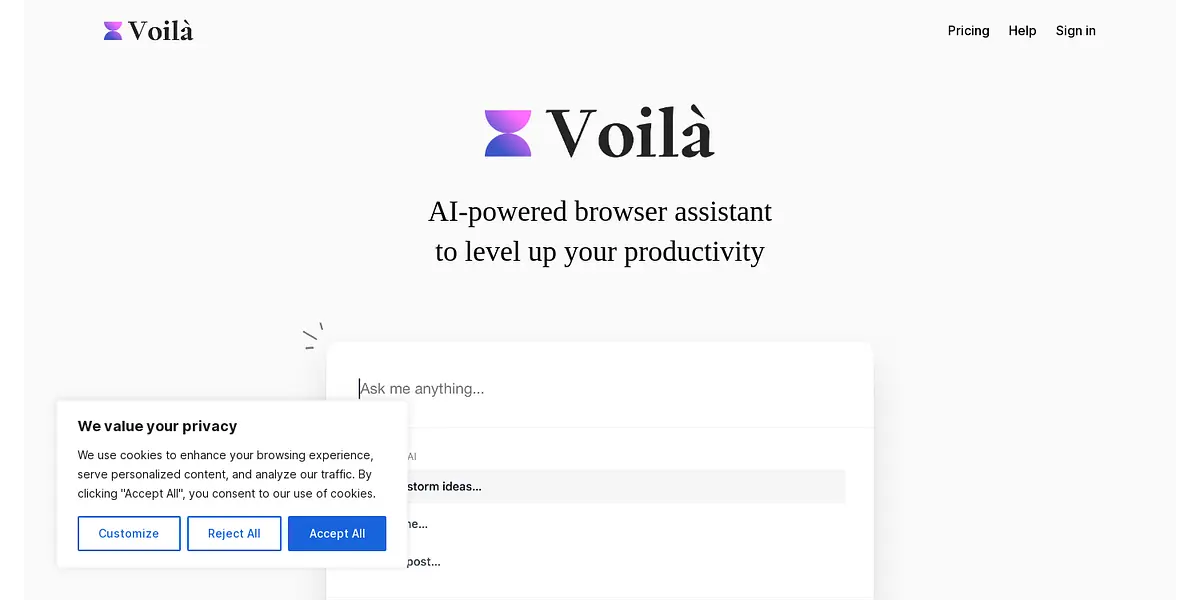Image resolution: width=1200 pixels, height=600 pixels.
Task: Open the Help page
Action: (1022, 31)
